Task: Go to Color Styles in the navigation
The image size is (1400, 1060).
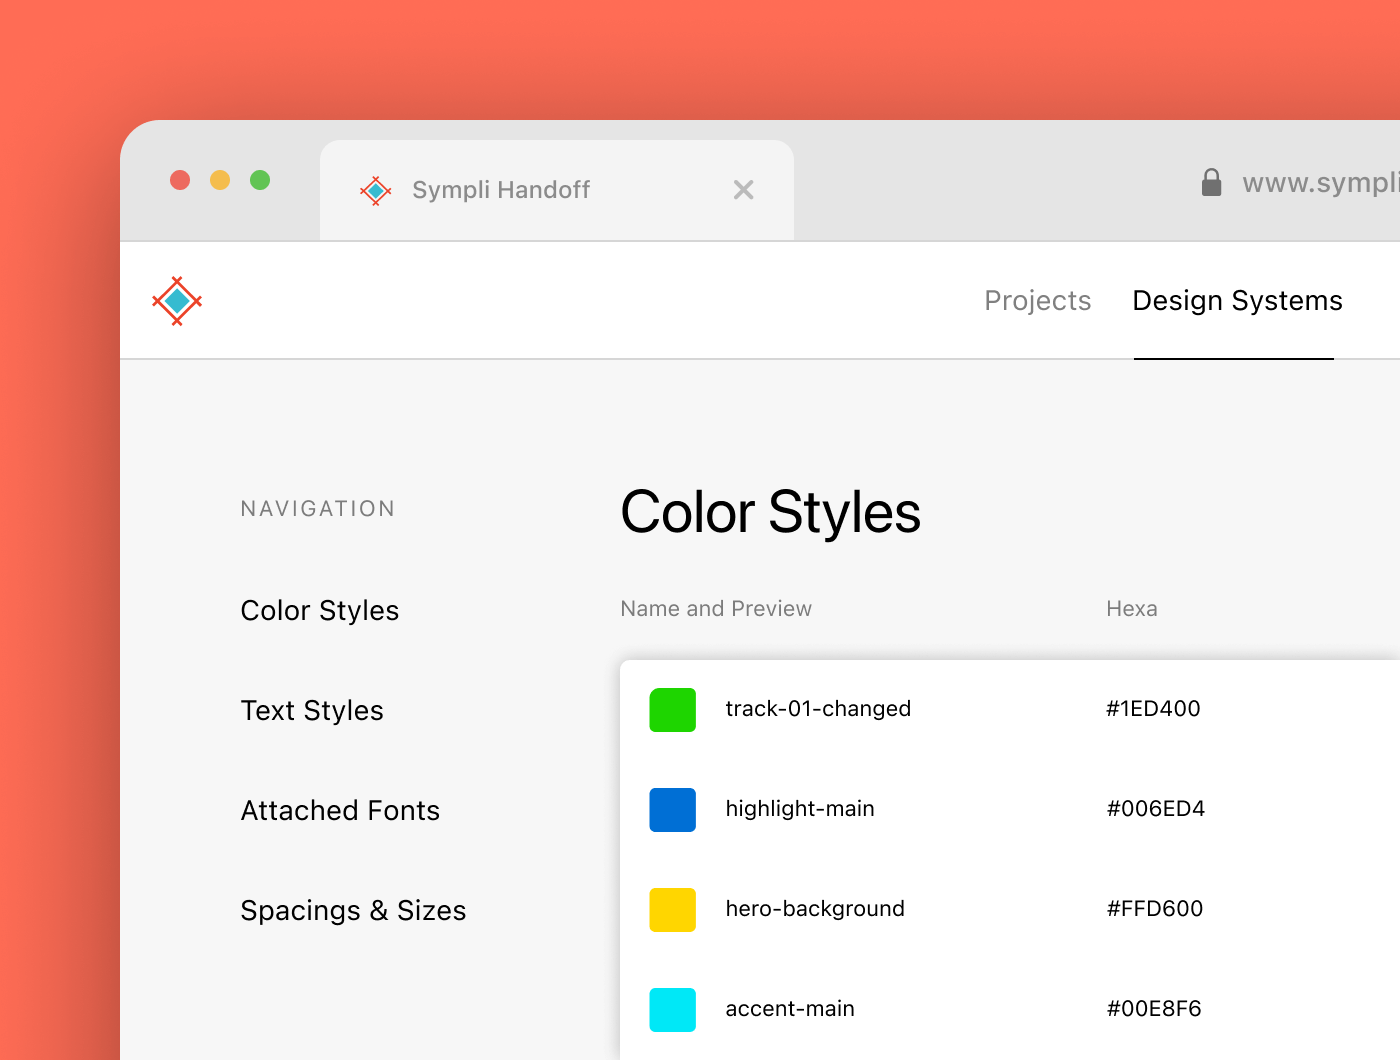Action: pos(320,610)
